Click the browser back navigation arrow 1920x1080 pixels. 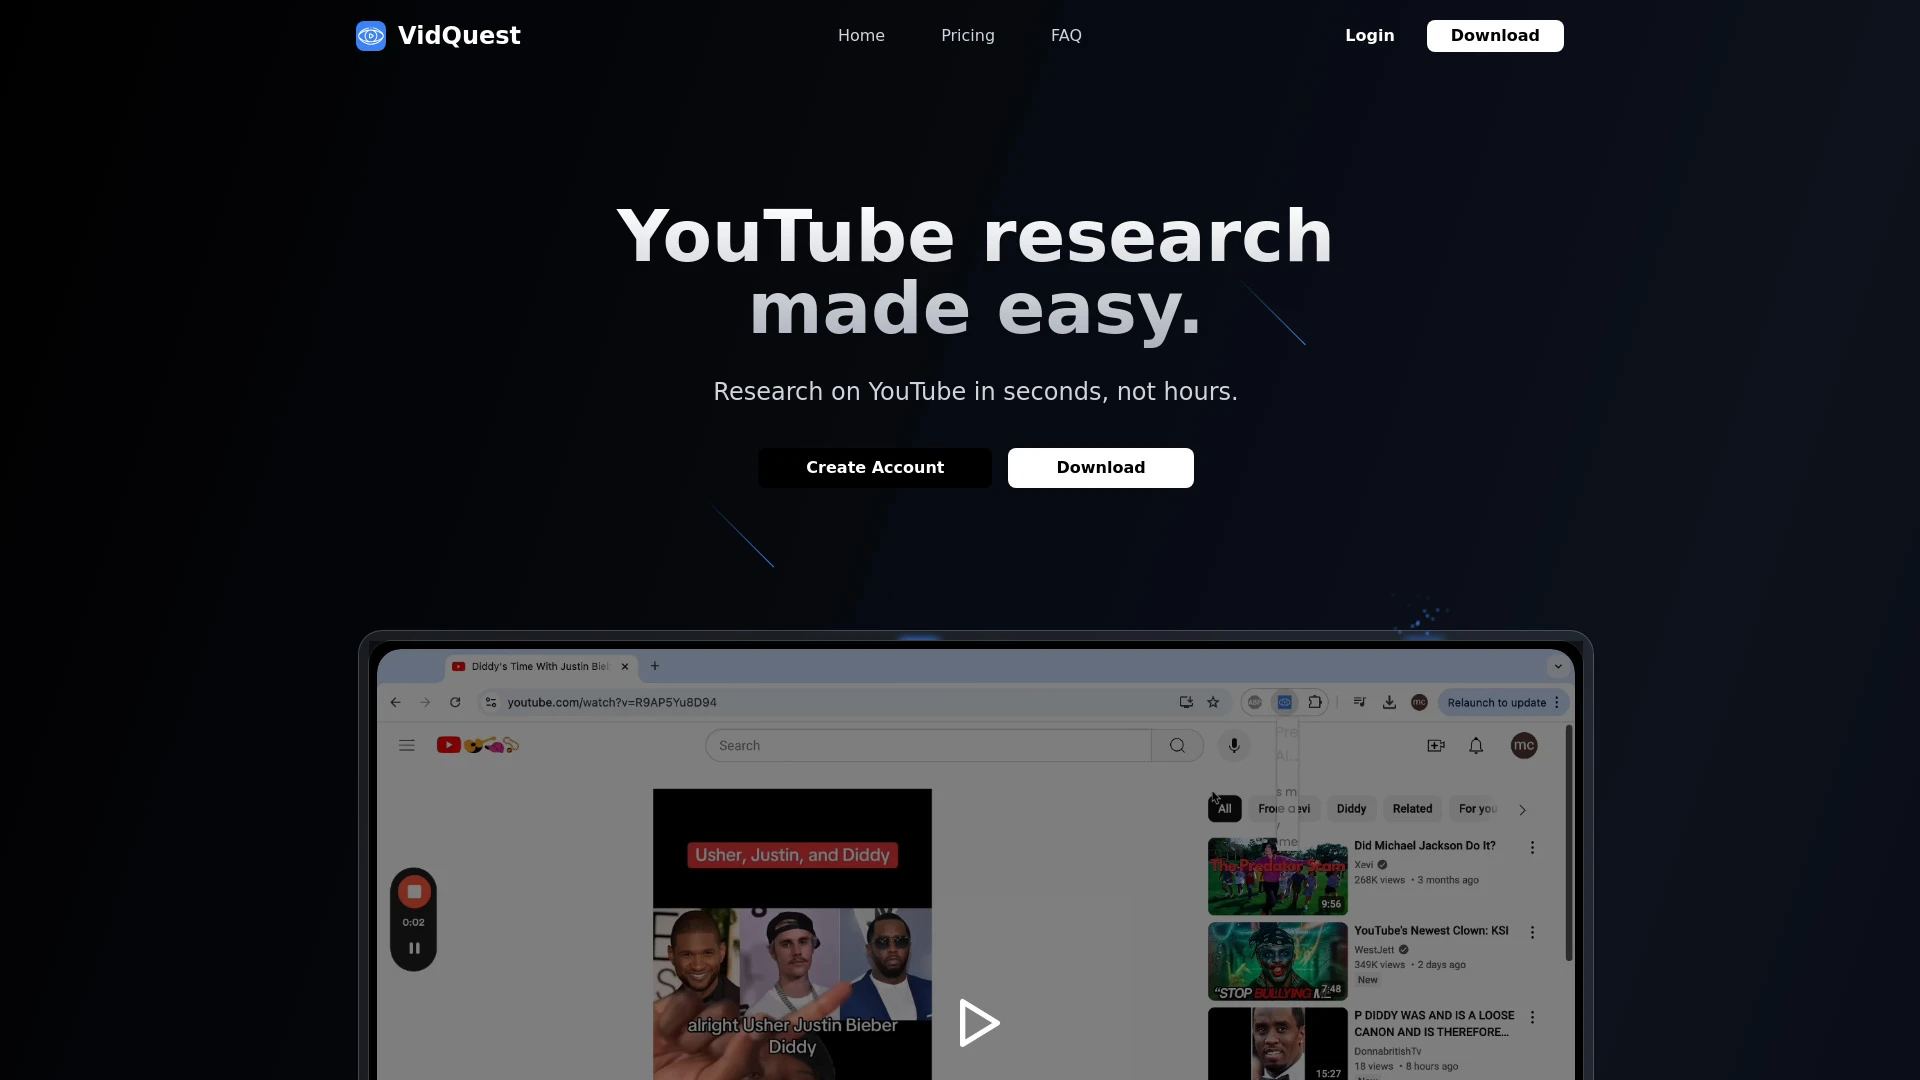click(x=396, y=702)
